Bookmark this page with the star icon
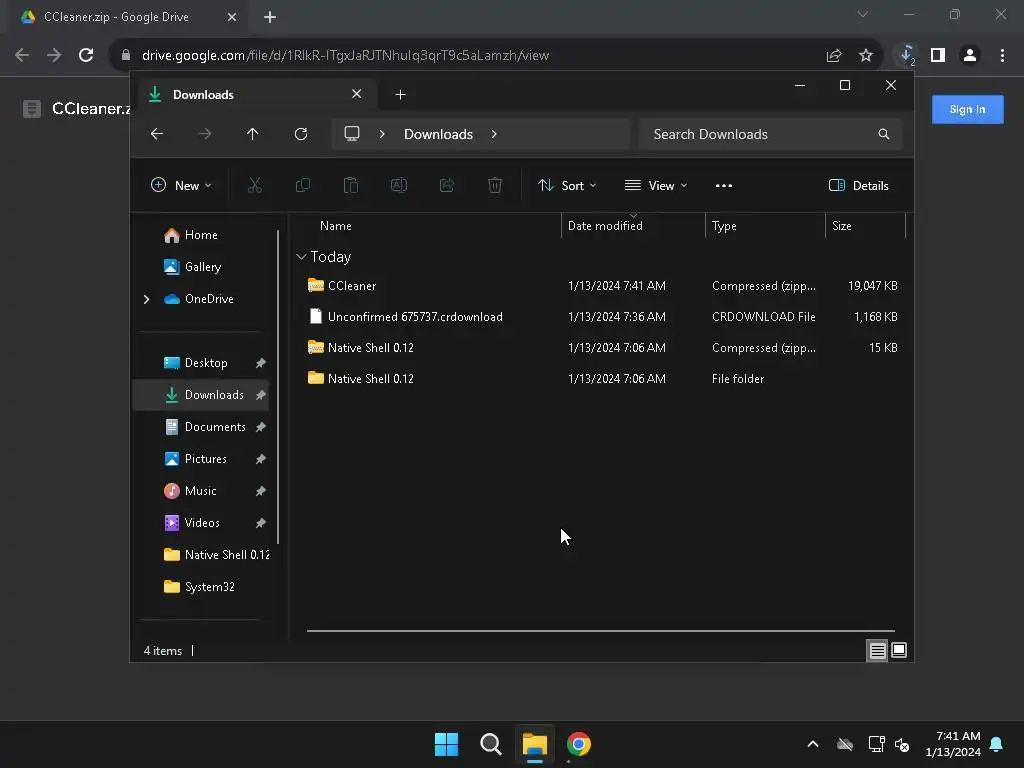This screenshot has height=768, width=1024. pyautogui.click(x=866, y=55)
